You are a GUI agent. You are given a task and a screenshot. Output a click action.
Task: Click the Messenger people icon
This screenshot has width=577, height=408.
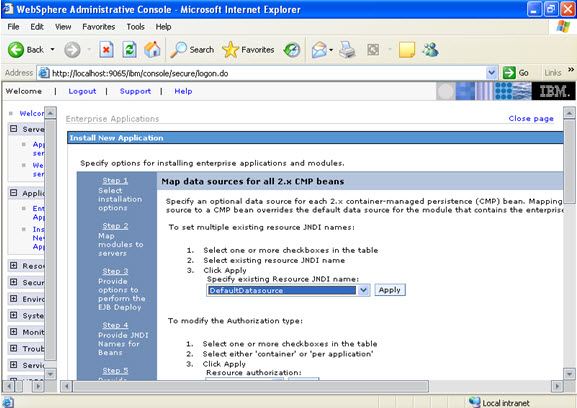[x=430, y=50]
